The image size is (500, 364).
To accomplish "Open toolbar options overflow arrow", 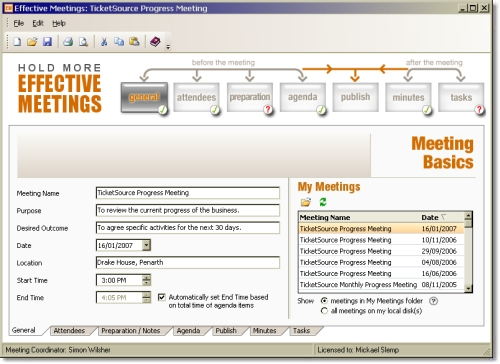I will (x=168, y=46).
